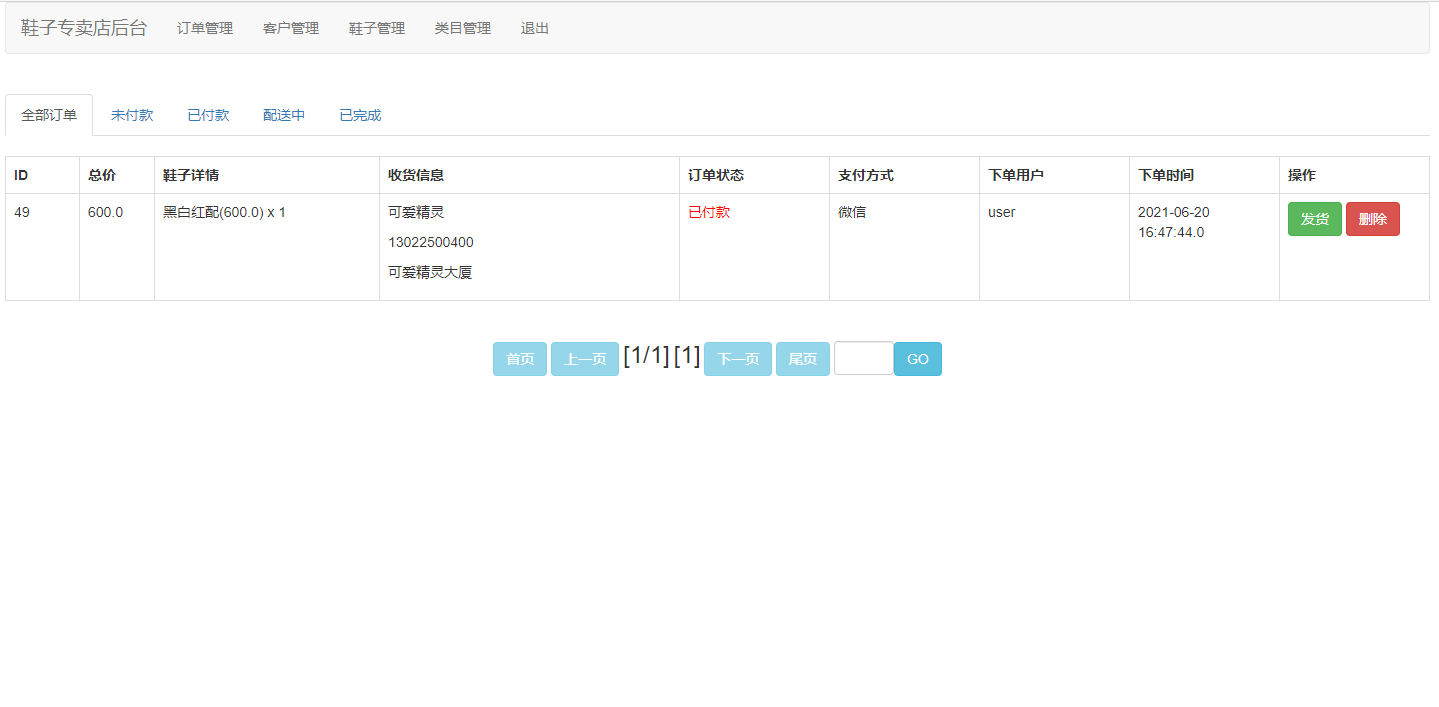1439x707 pixels.
Task: Open the 类目管理 menu item
Action: click(462, 28)
